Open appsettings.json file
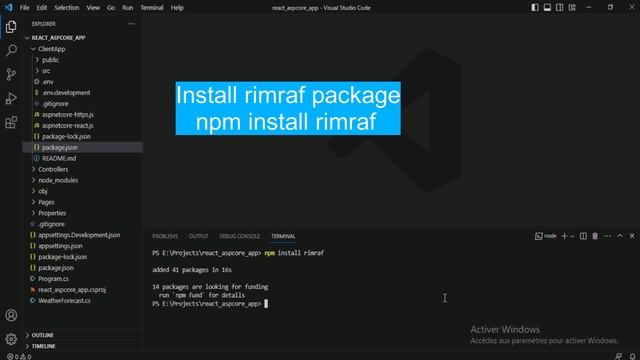Image resolution: width=640 pixels, height=360 pixels. coord(82,246)
